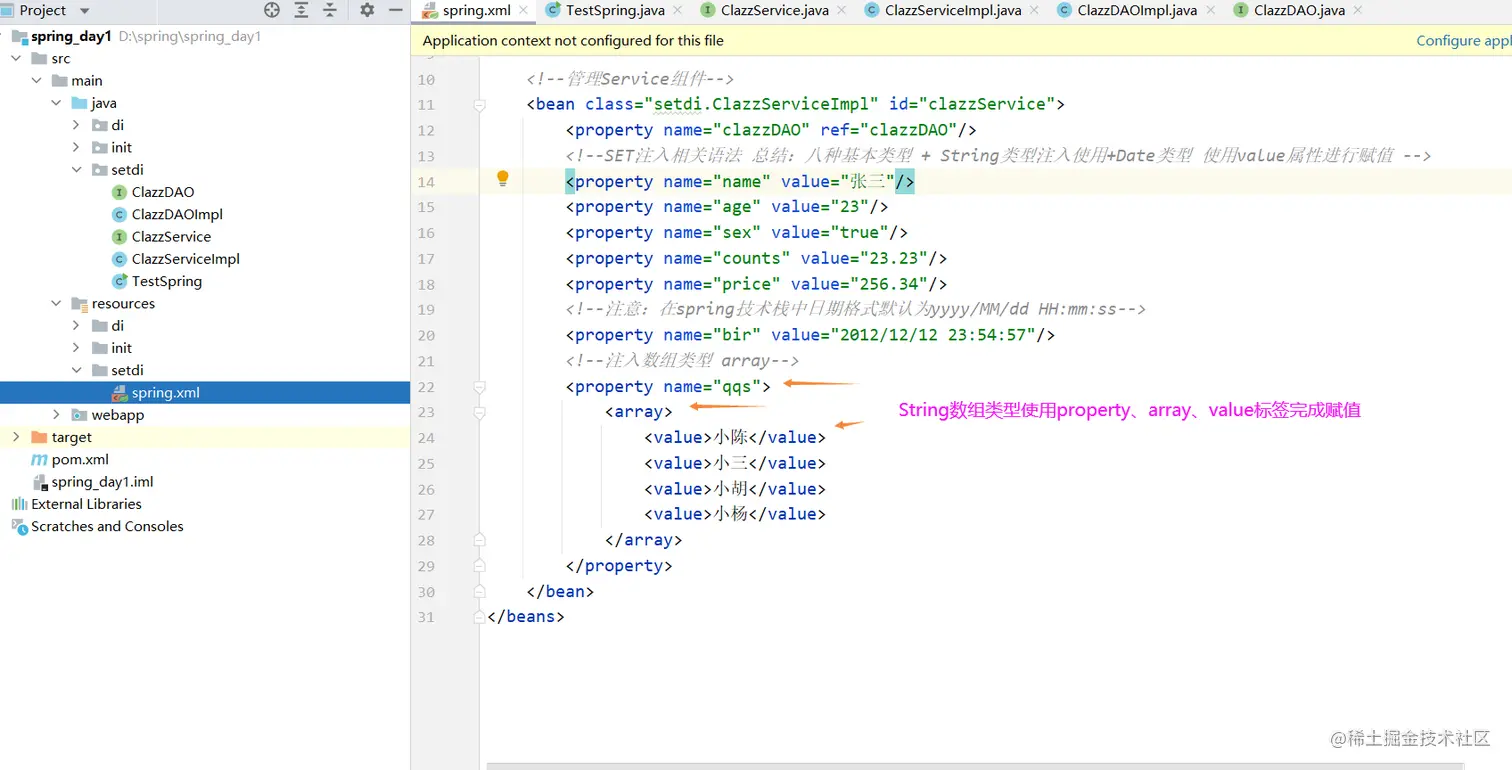Open Project panel settings gear
This screenshot has height=770, width=1512.
pyautogui.click(x=367, y=10)
